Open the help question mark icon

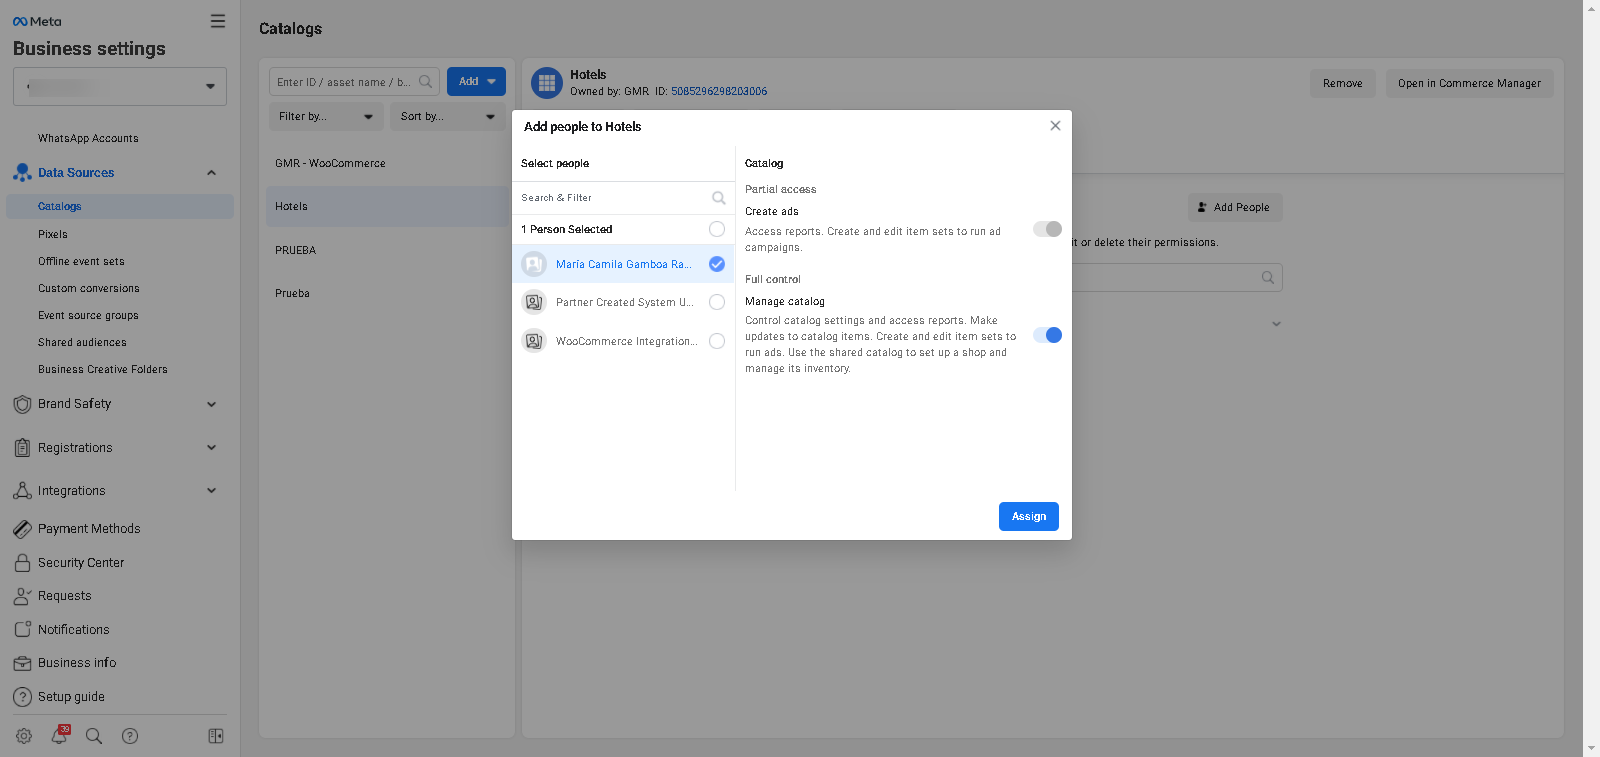pyautogui.click(x=130, y=736)
